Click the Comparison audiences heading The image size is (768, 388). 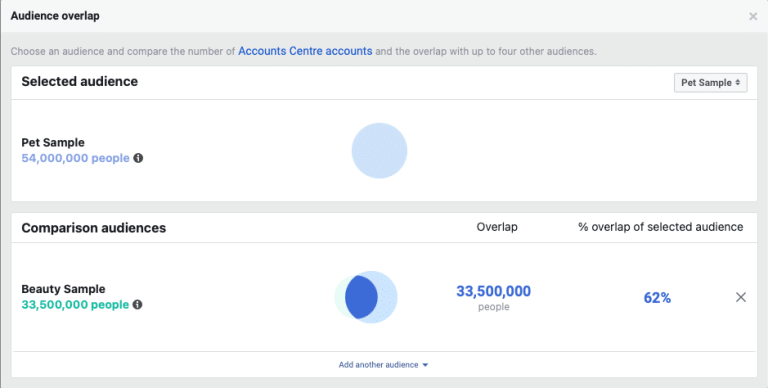(94, 228)
